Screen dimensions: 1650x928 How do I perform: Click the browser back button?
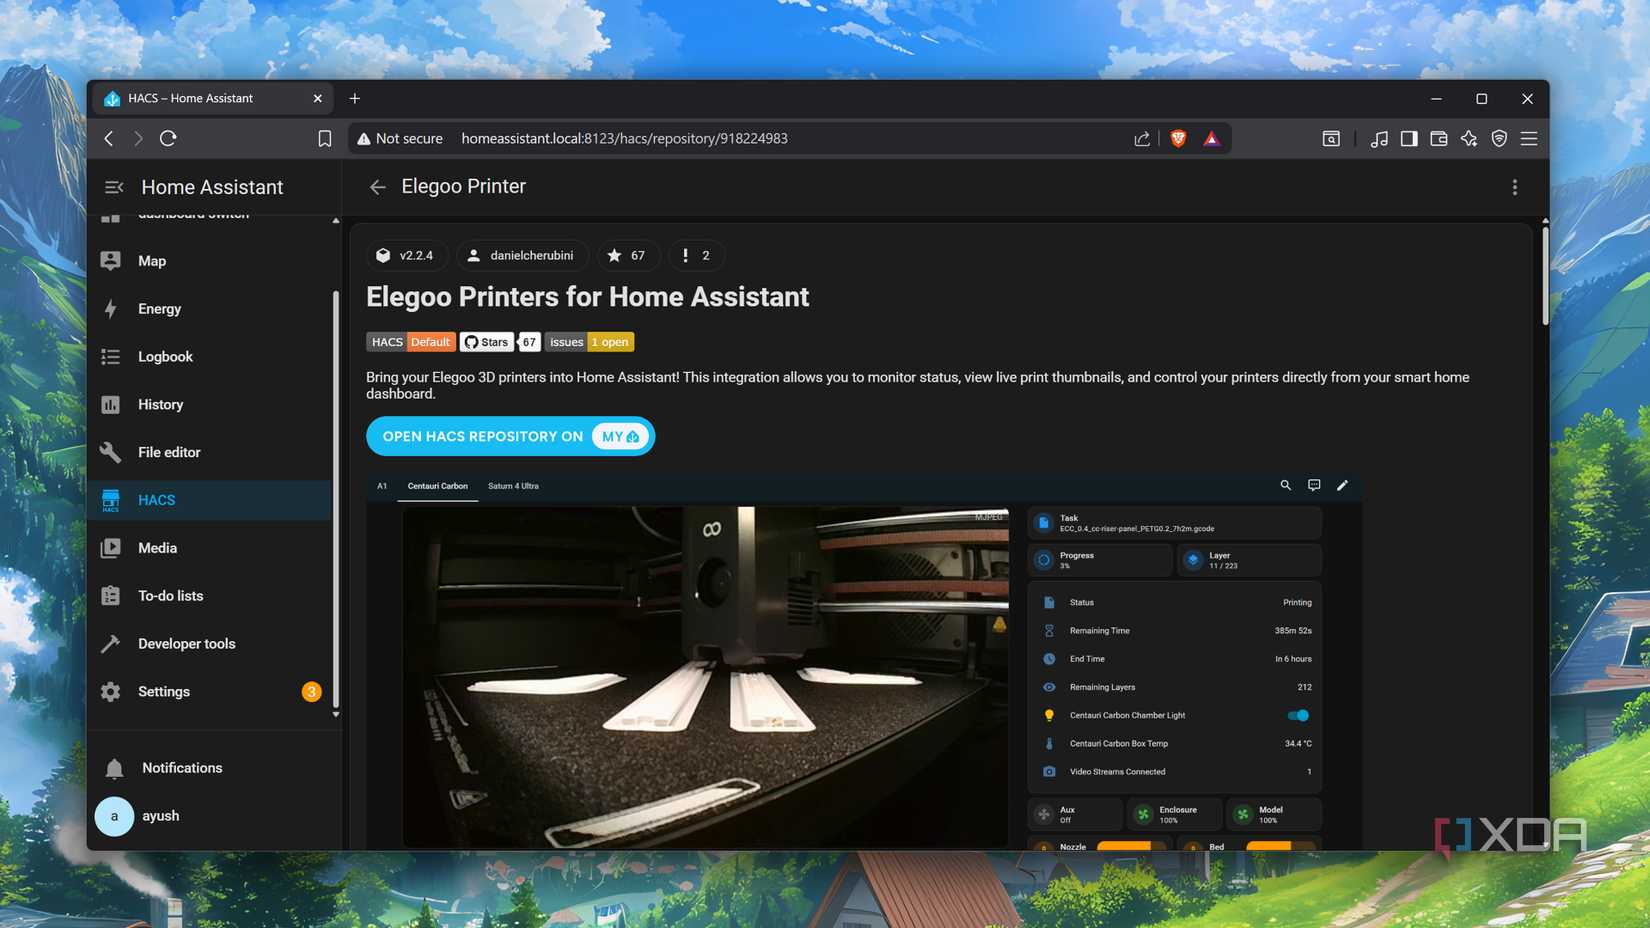pos(108,138)
